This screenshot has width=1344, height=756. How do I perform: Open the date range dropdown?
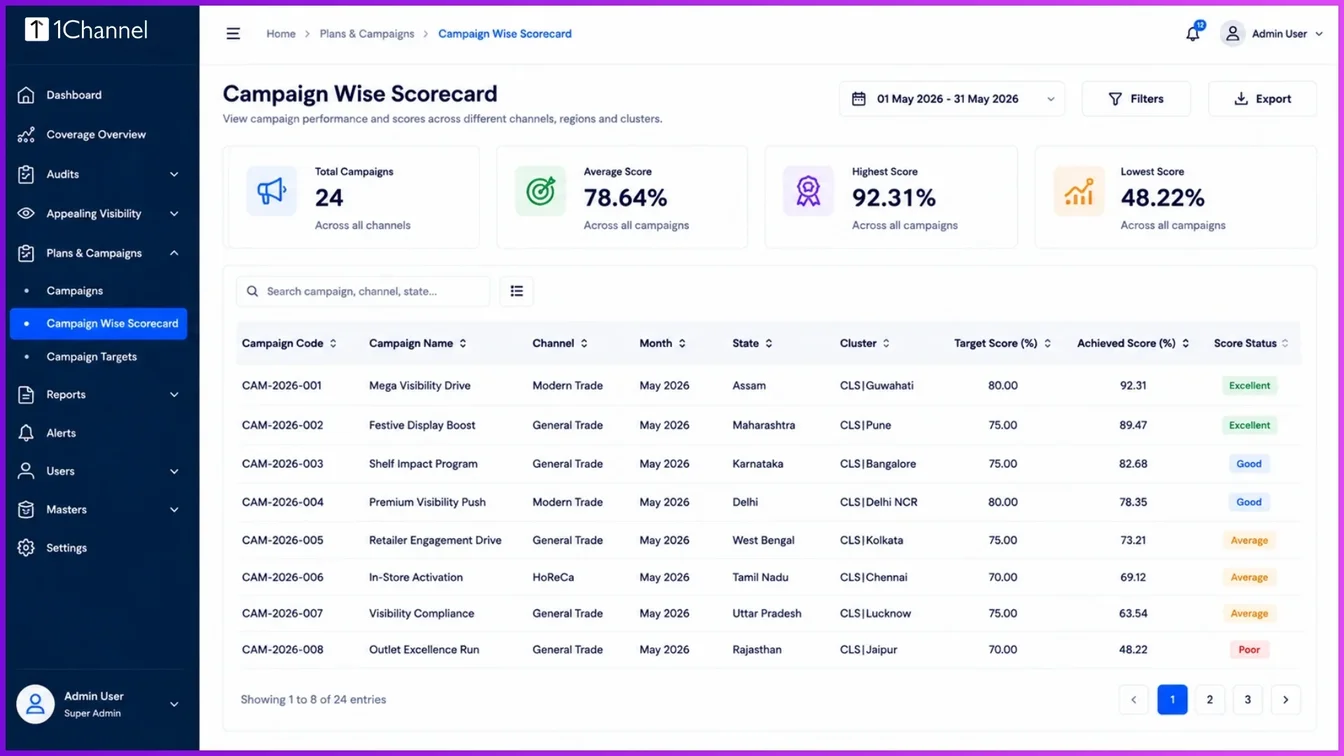(952, 99)
